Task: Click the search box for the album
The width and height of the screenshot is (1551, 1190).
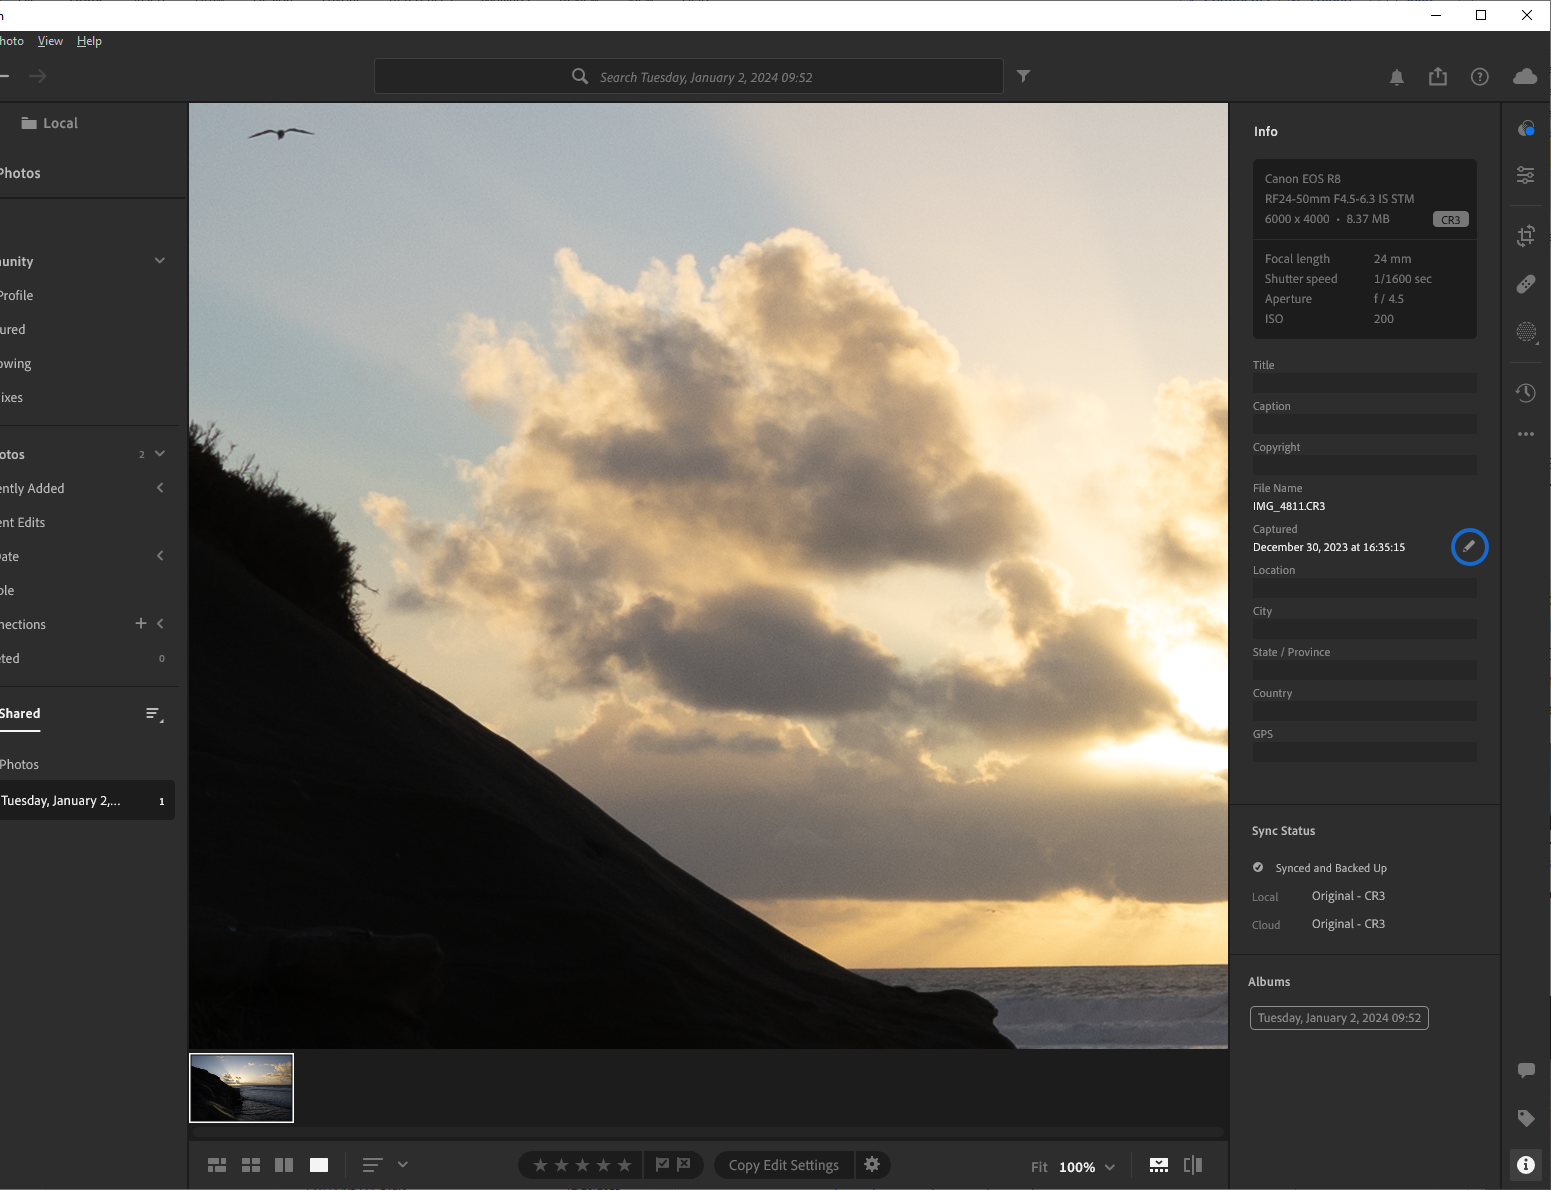Action: [x=689, y=76]
